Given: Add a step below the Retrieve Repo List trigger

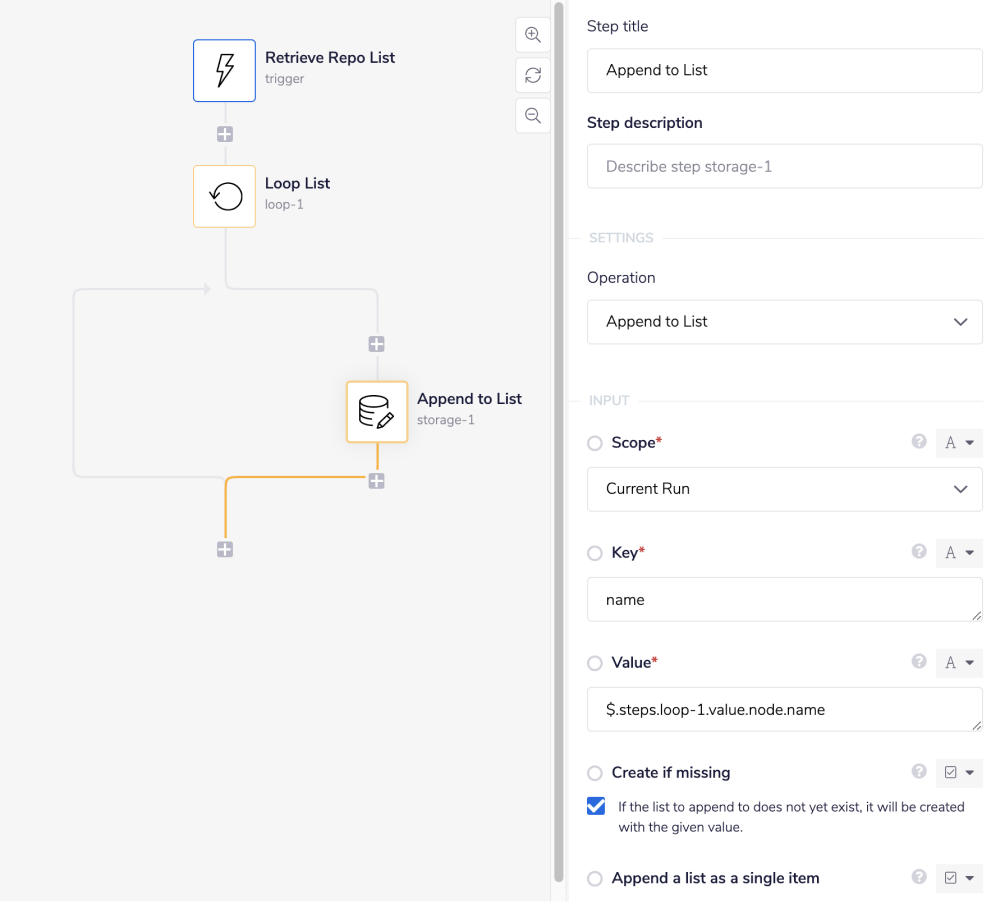Looking at the screenshot, I should pyautogui.click(x=224, y=133).
